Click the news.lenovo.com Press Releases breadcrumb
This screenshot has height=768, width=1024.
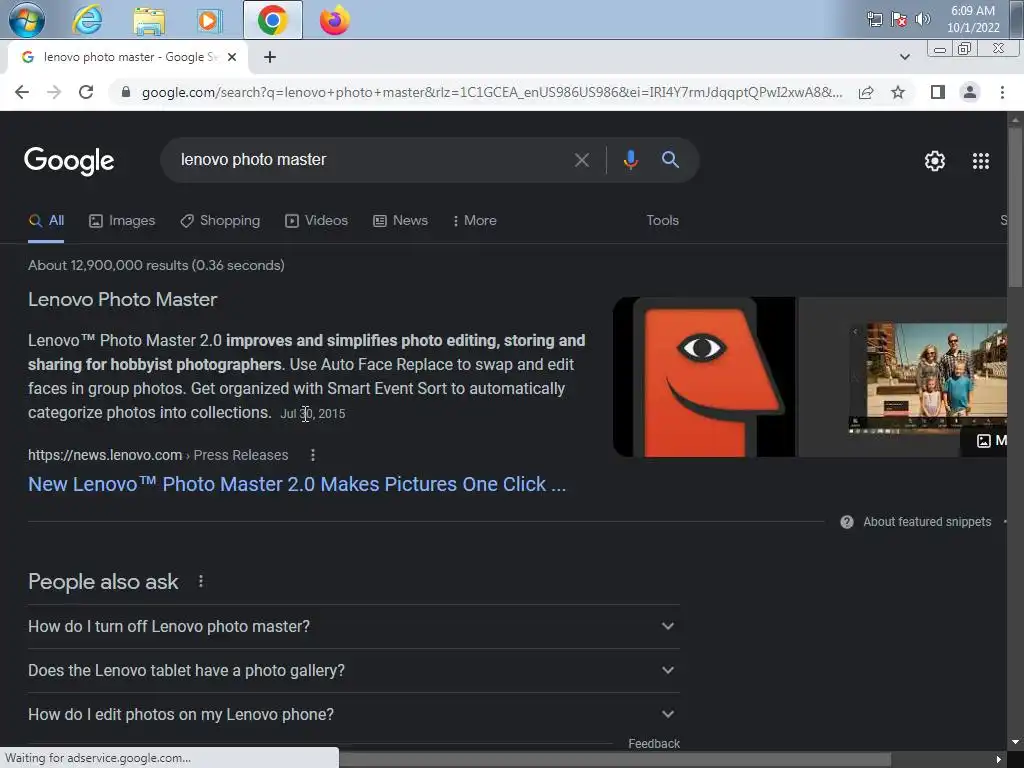click(158, 455)
